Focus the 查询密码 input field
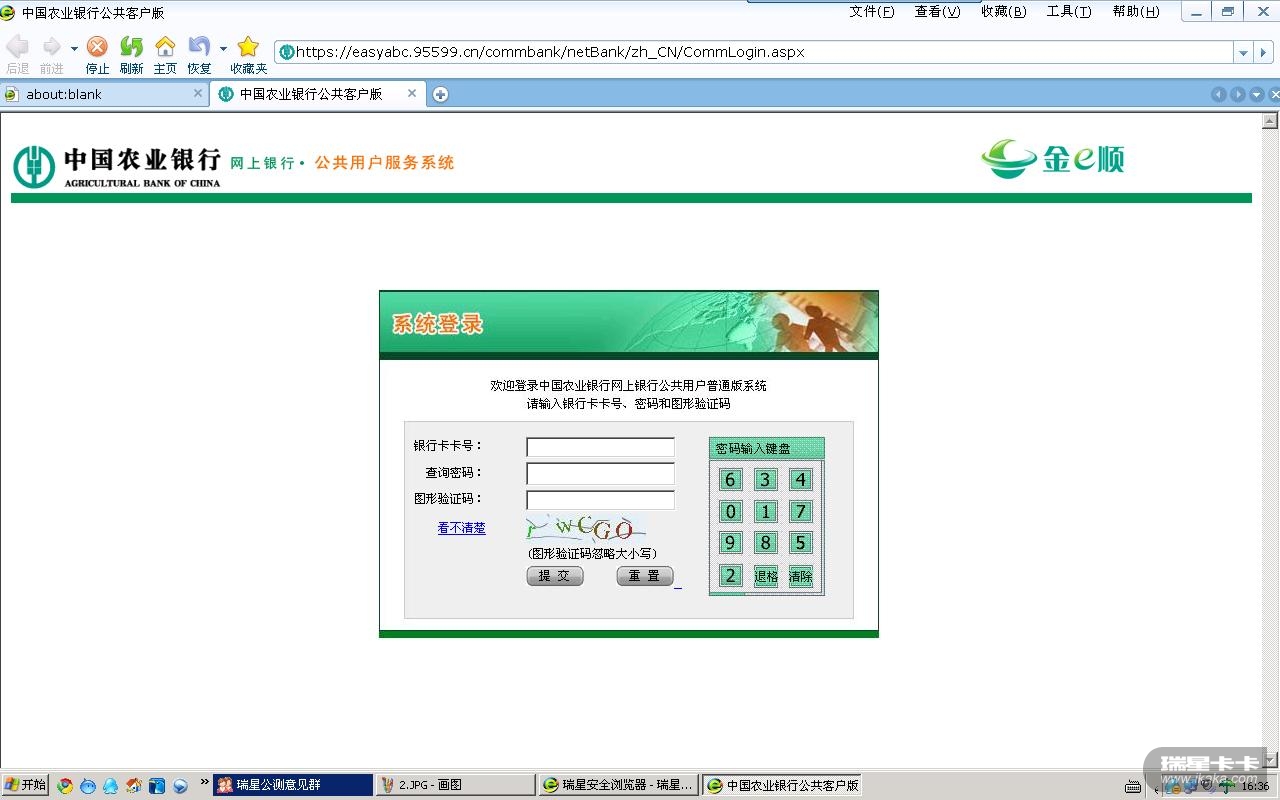The image size is (1280, 800). point(600,474)
